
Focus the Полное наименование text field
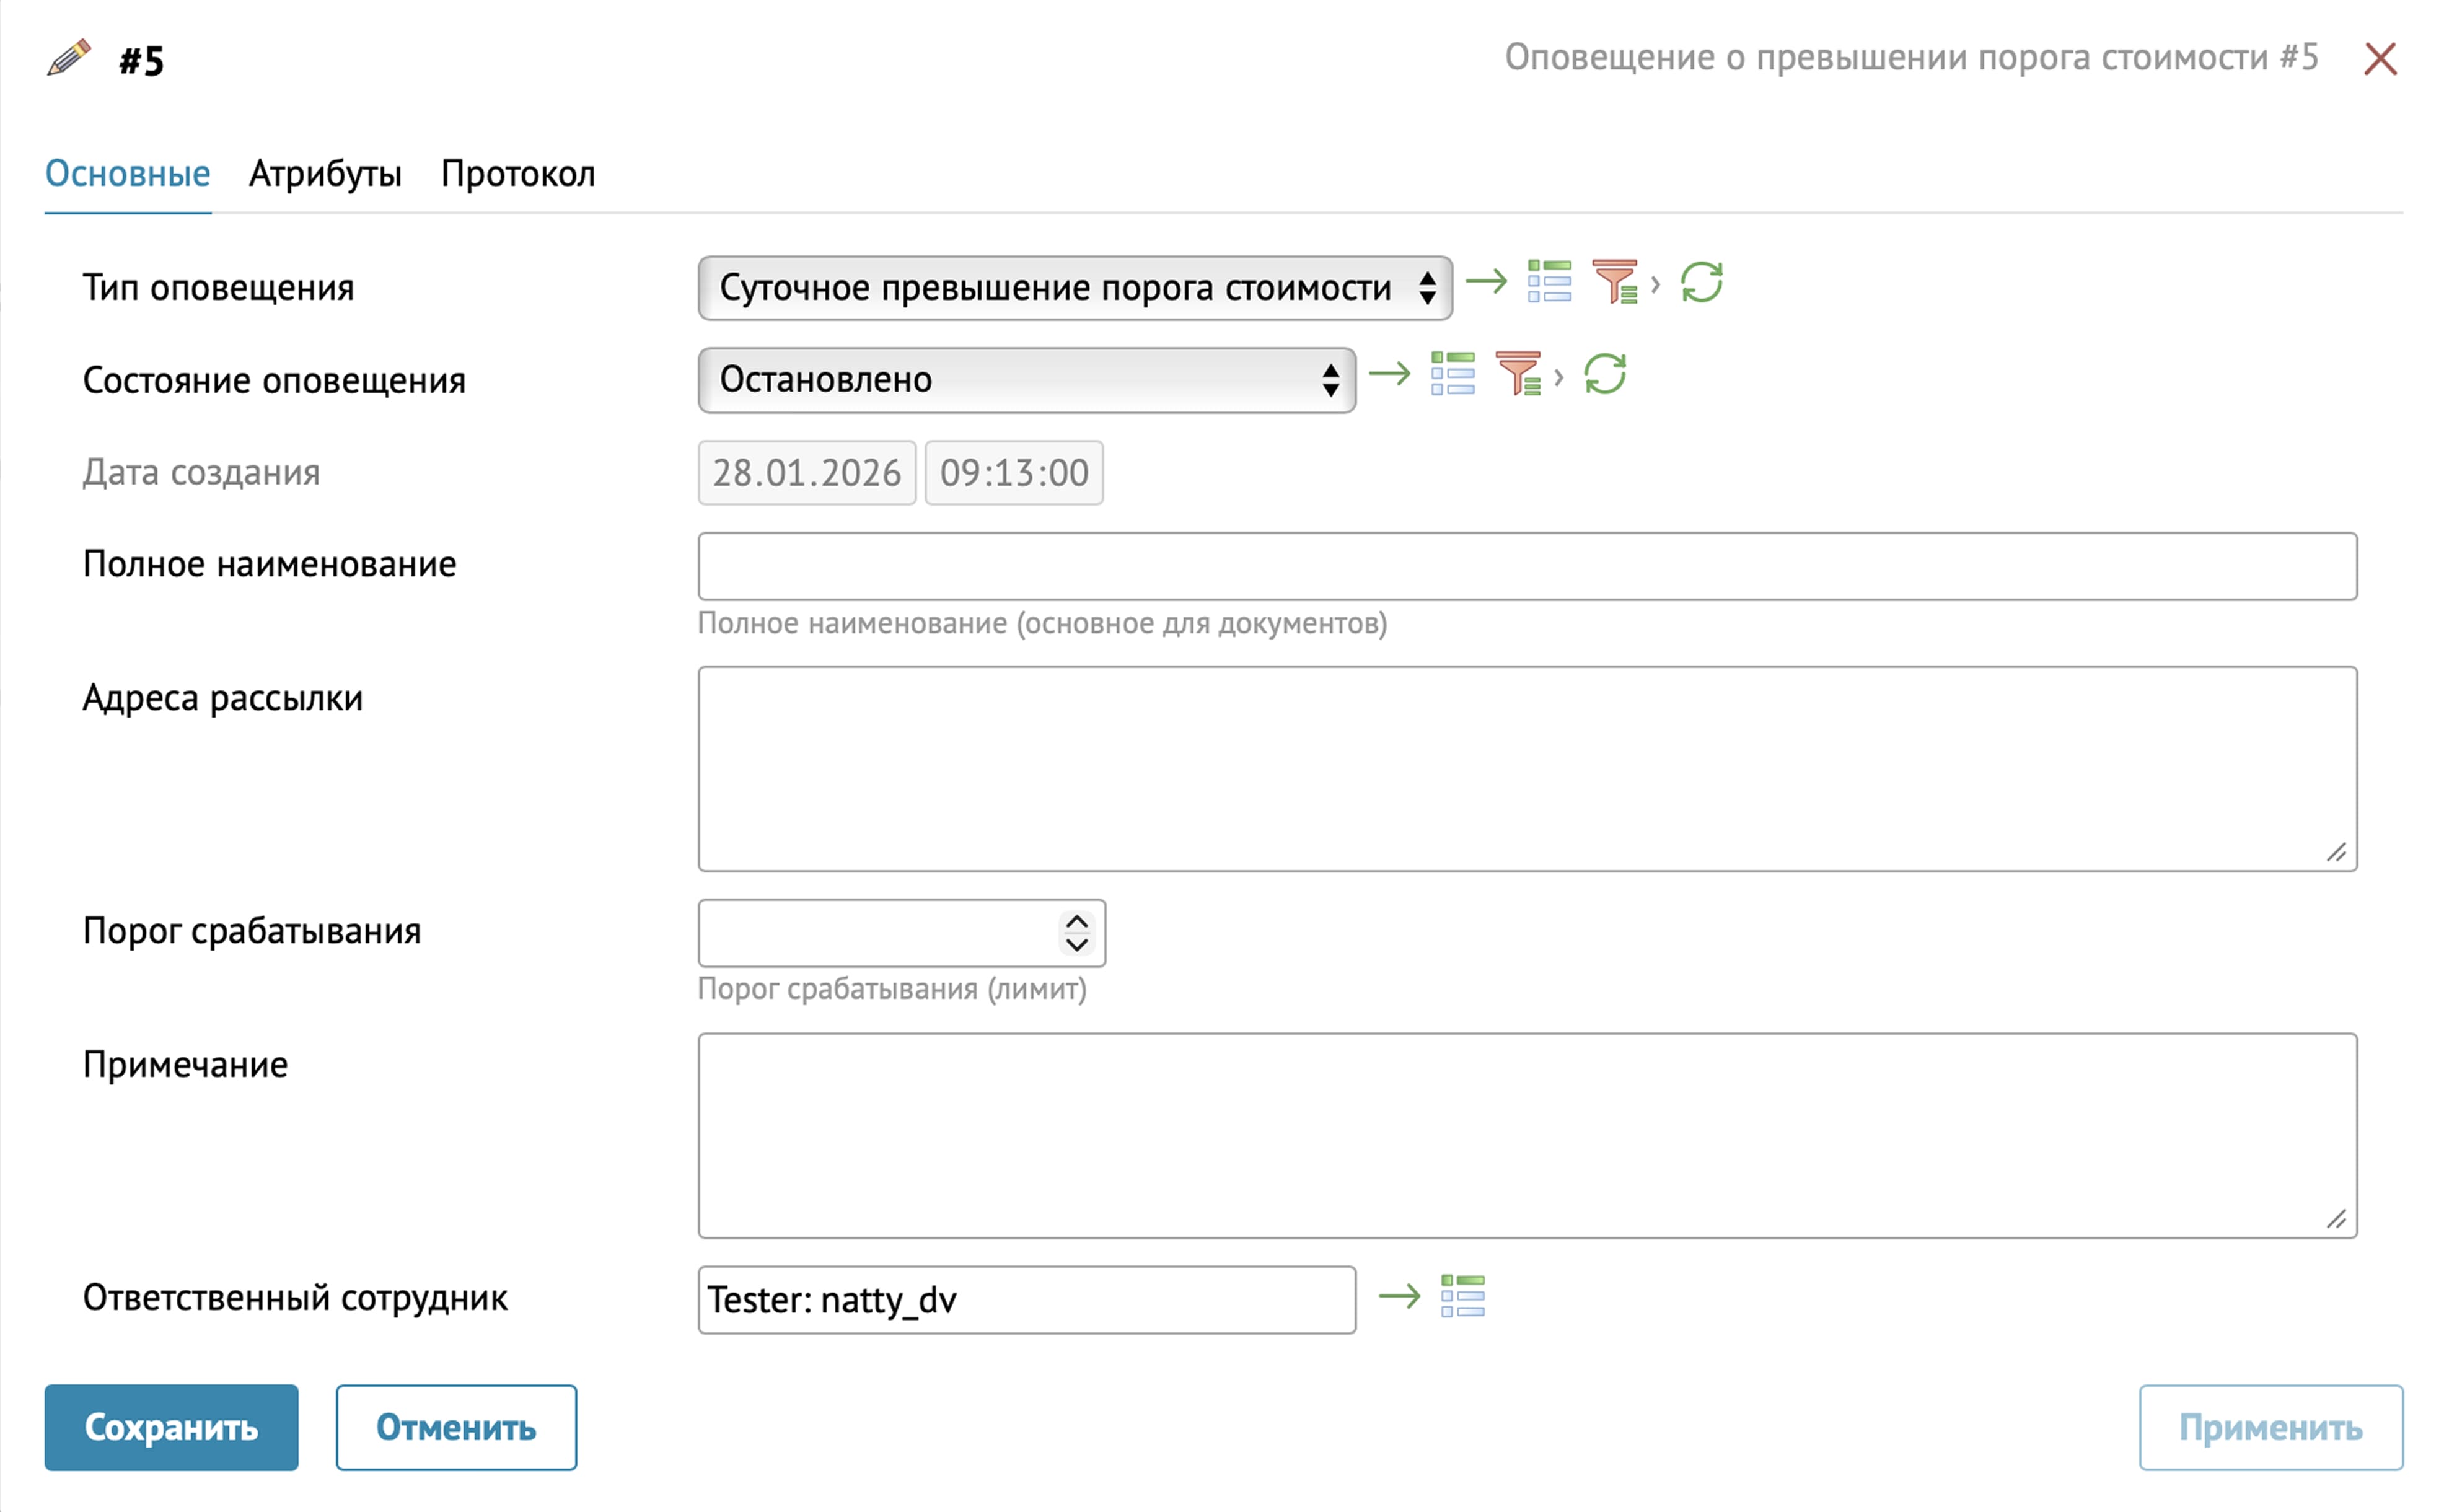pyautogui.click(x=1527, y=566)
